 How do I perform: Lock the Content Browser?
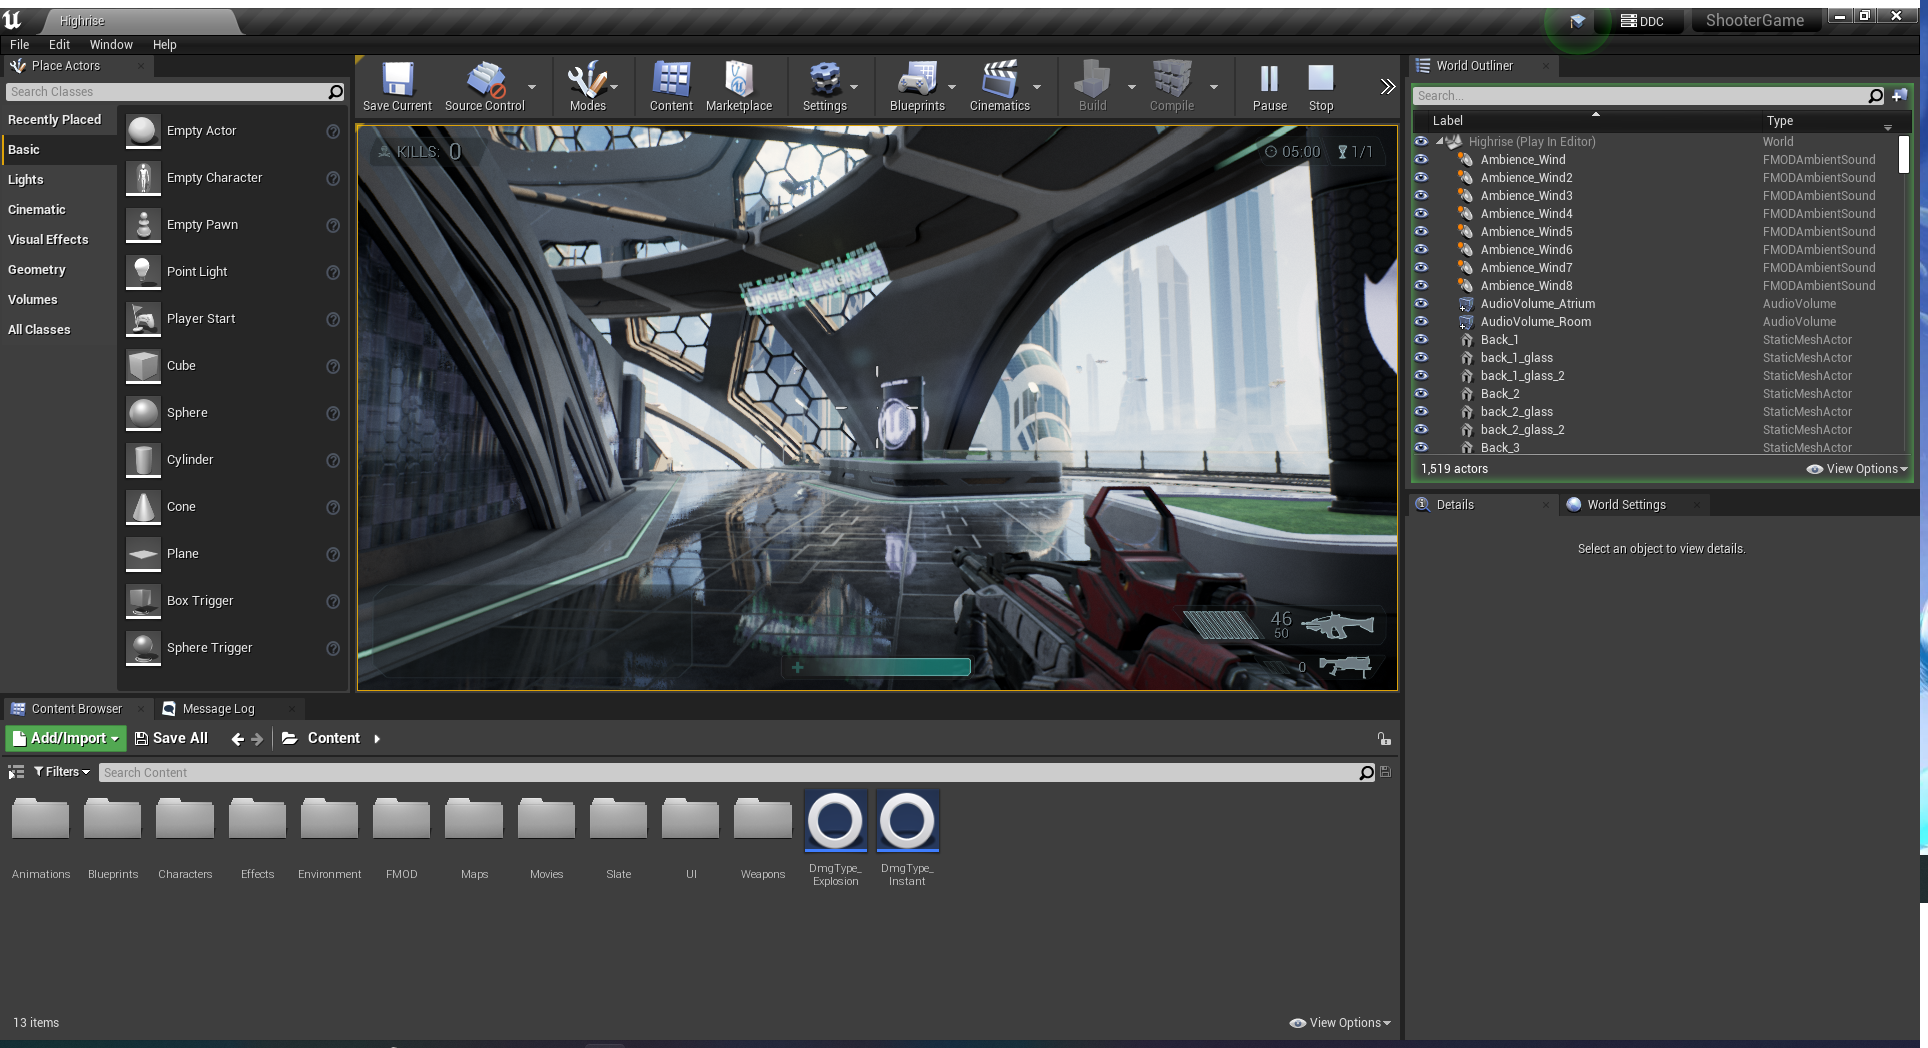[x=1384, y=739]
